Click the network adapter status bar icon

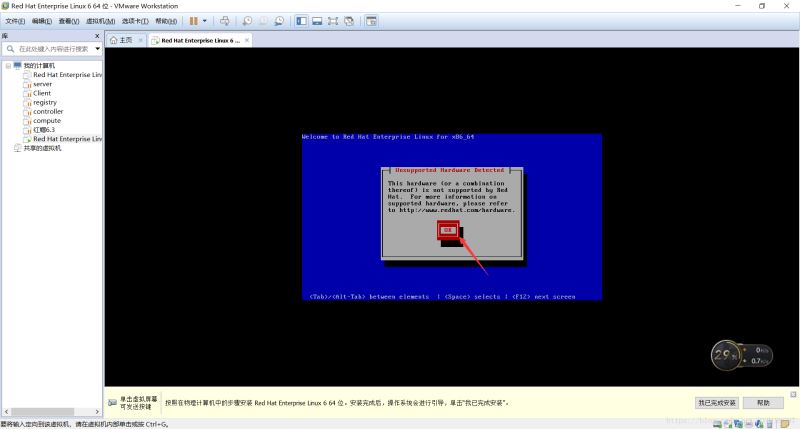point(738,424)
